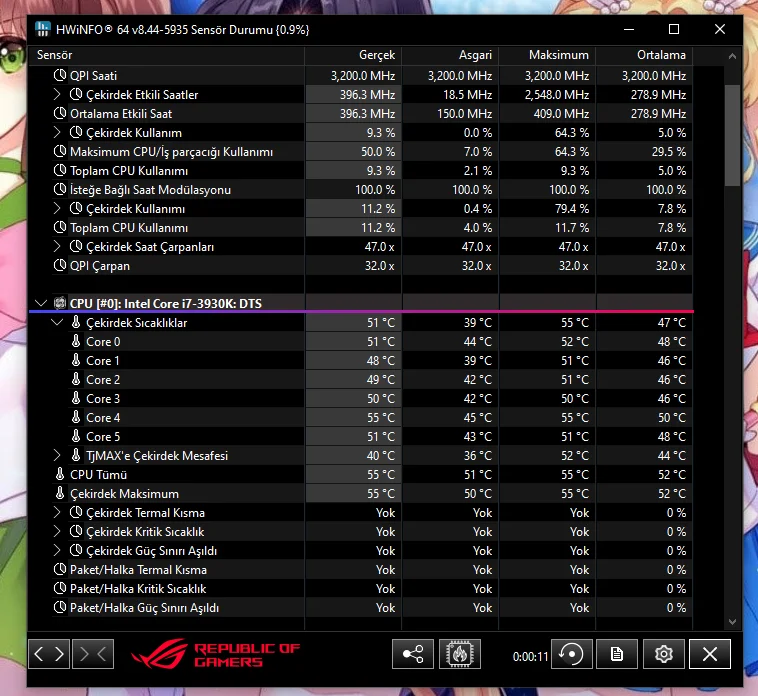Click the CPU flame stress icon
This screenshot has height=696, width=758.
pyautogui.click(x=460, y=654)
